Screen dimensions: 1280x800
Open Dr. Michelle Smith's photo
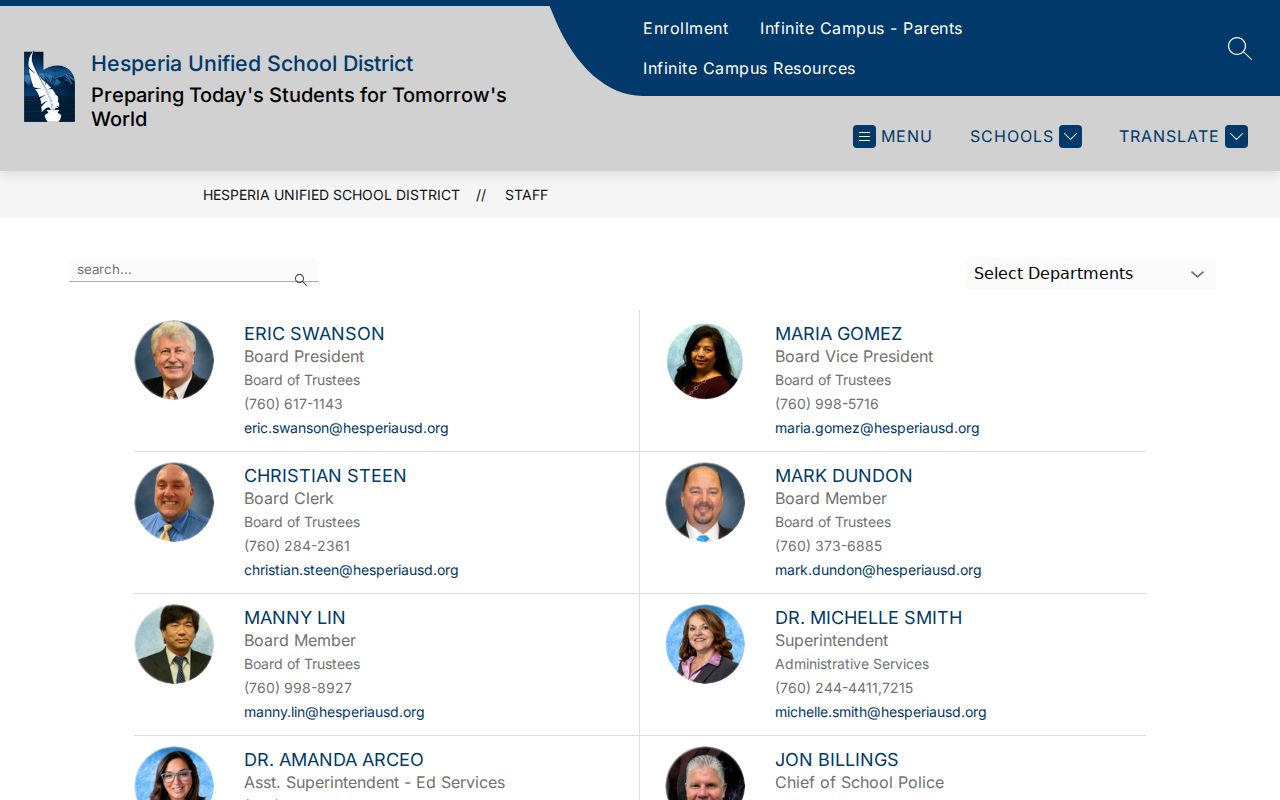pos(705,644)
